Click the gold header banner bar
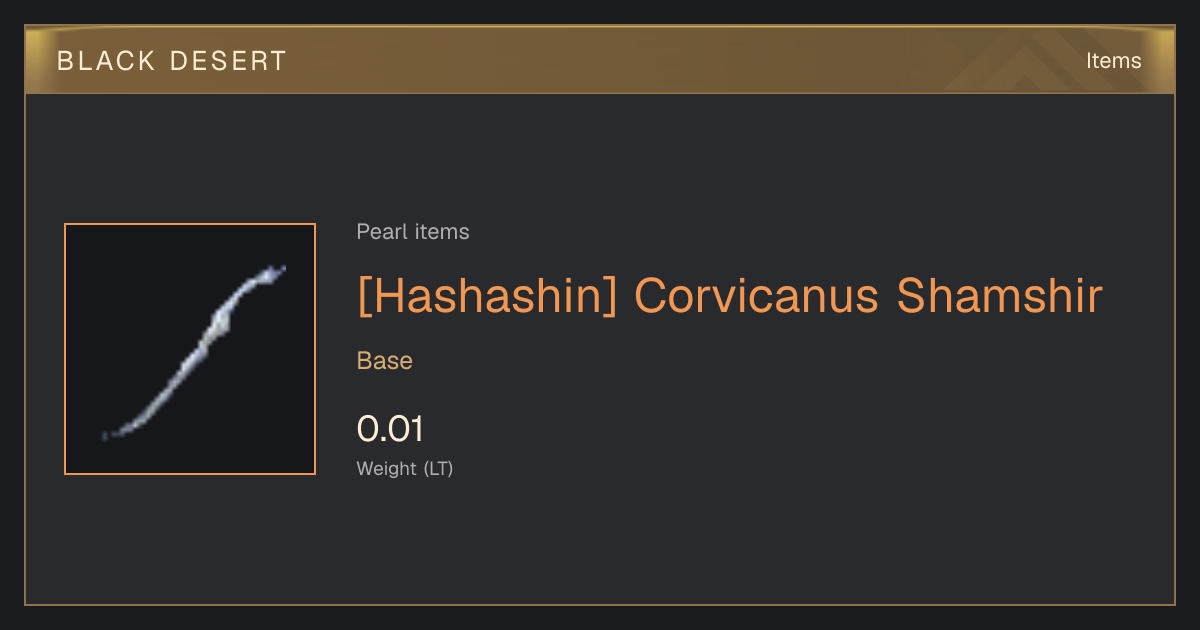Image resolution: width=1200 pixels, height=630 pixels. (x=600, y=60)
